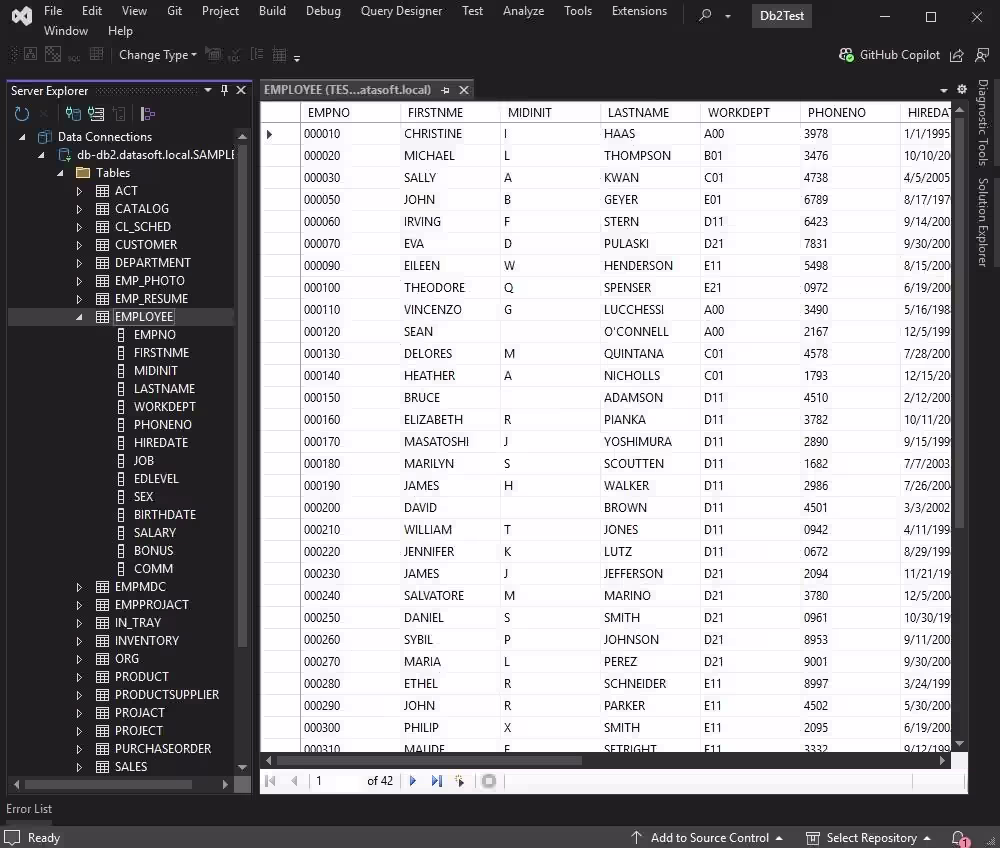Open the Analyze menu
The width and height of the screenshot is (1000, 848).
point(523,11)
